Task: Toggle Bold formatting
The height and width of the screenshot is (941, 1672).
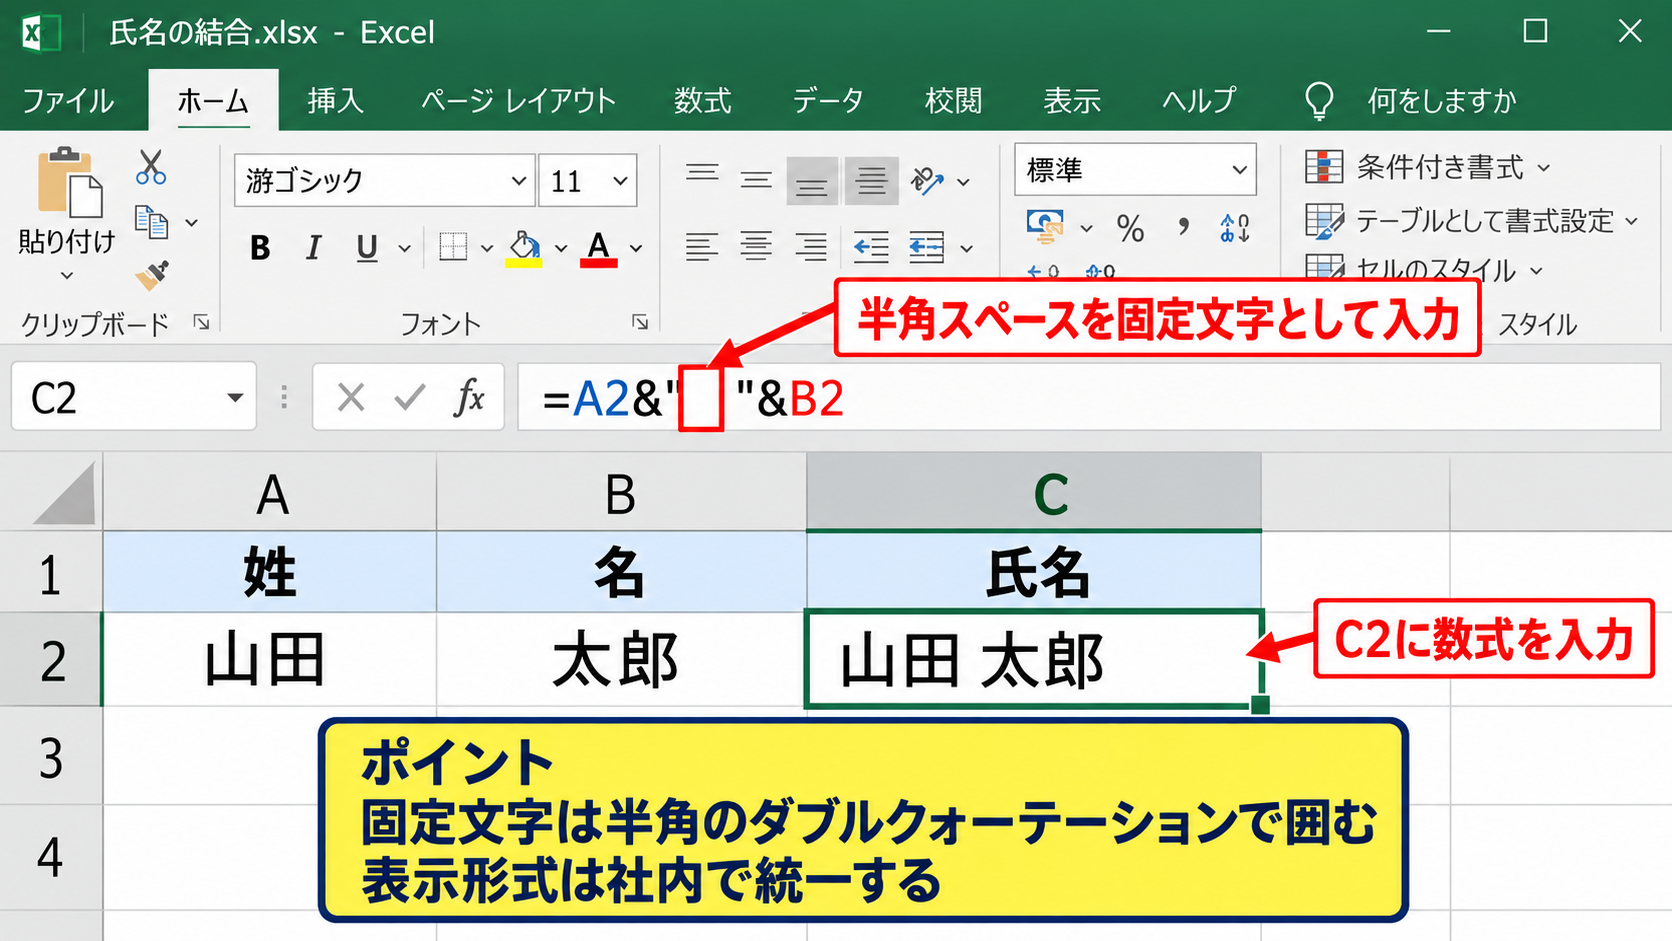Action: [x=260, y=247]
